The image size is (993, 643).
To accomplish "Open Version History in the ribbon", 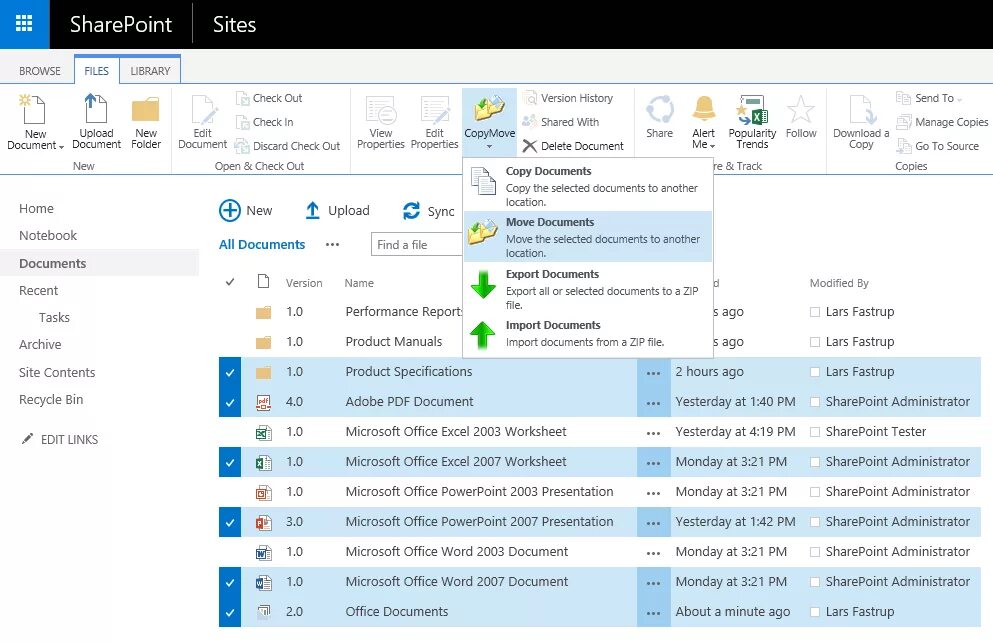I will [567, 98].
